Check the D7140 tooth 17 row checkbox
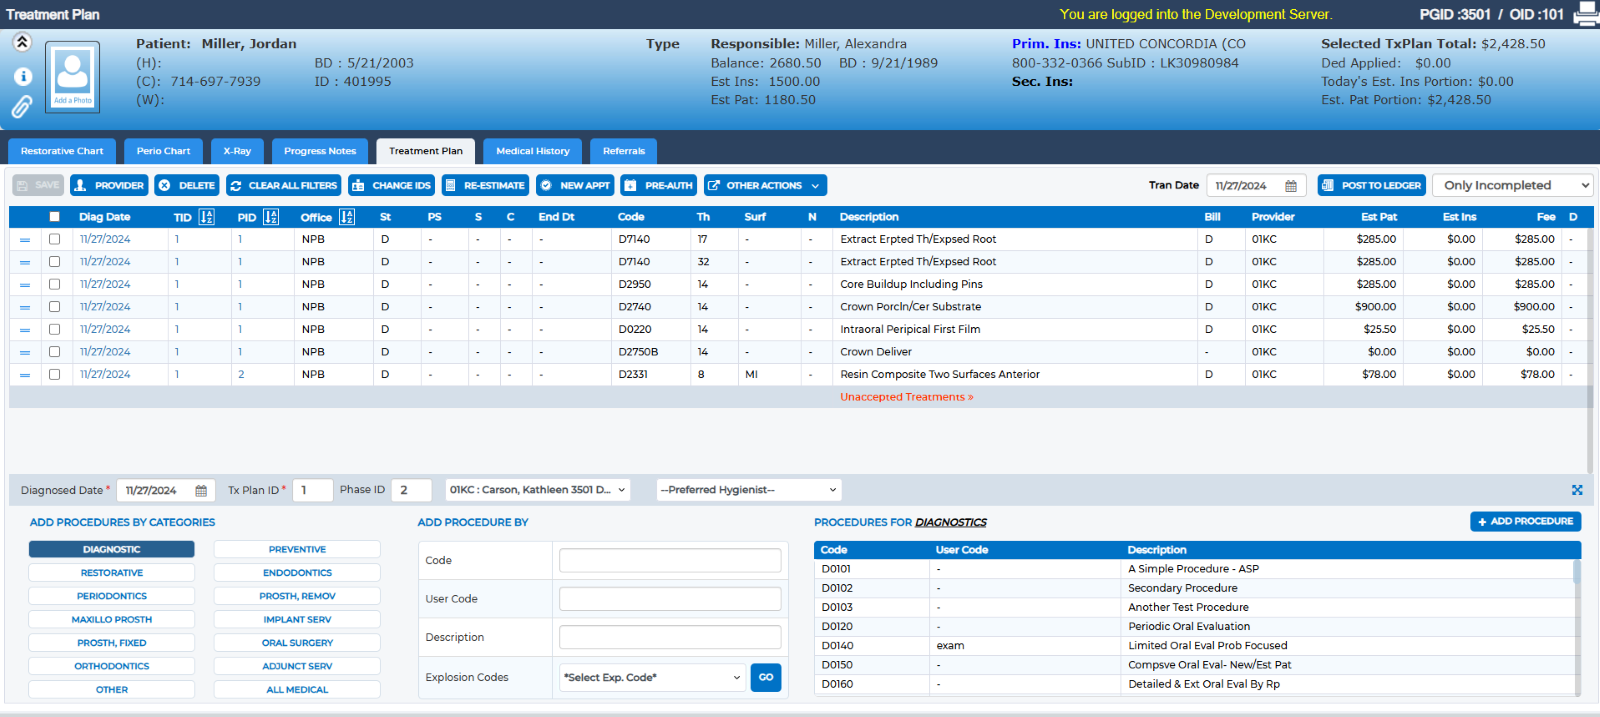 pos(54,239)
